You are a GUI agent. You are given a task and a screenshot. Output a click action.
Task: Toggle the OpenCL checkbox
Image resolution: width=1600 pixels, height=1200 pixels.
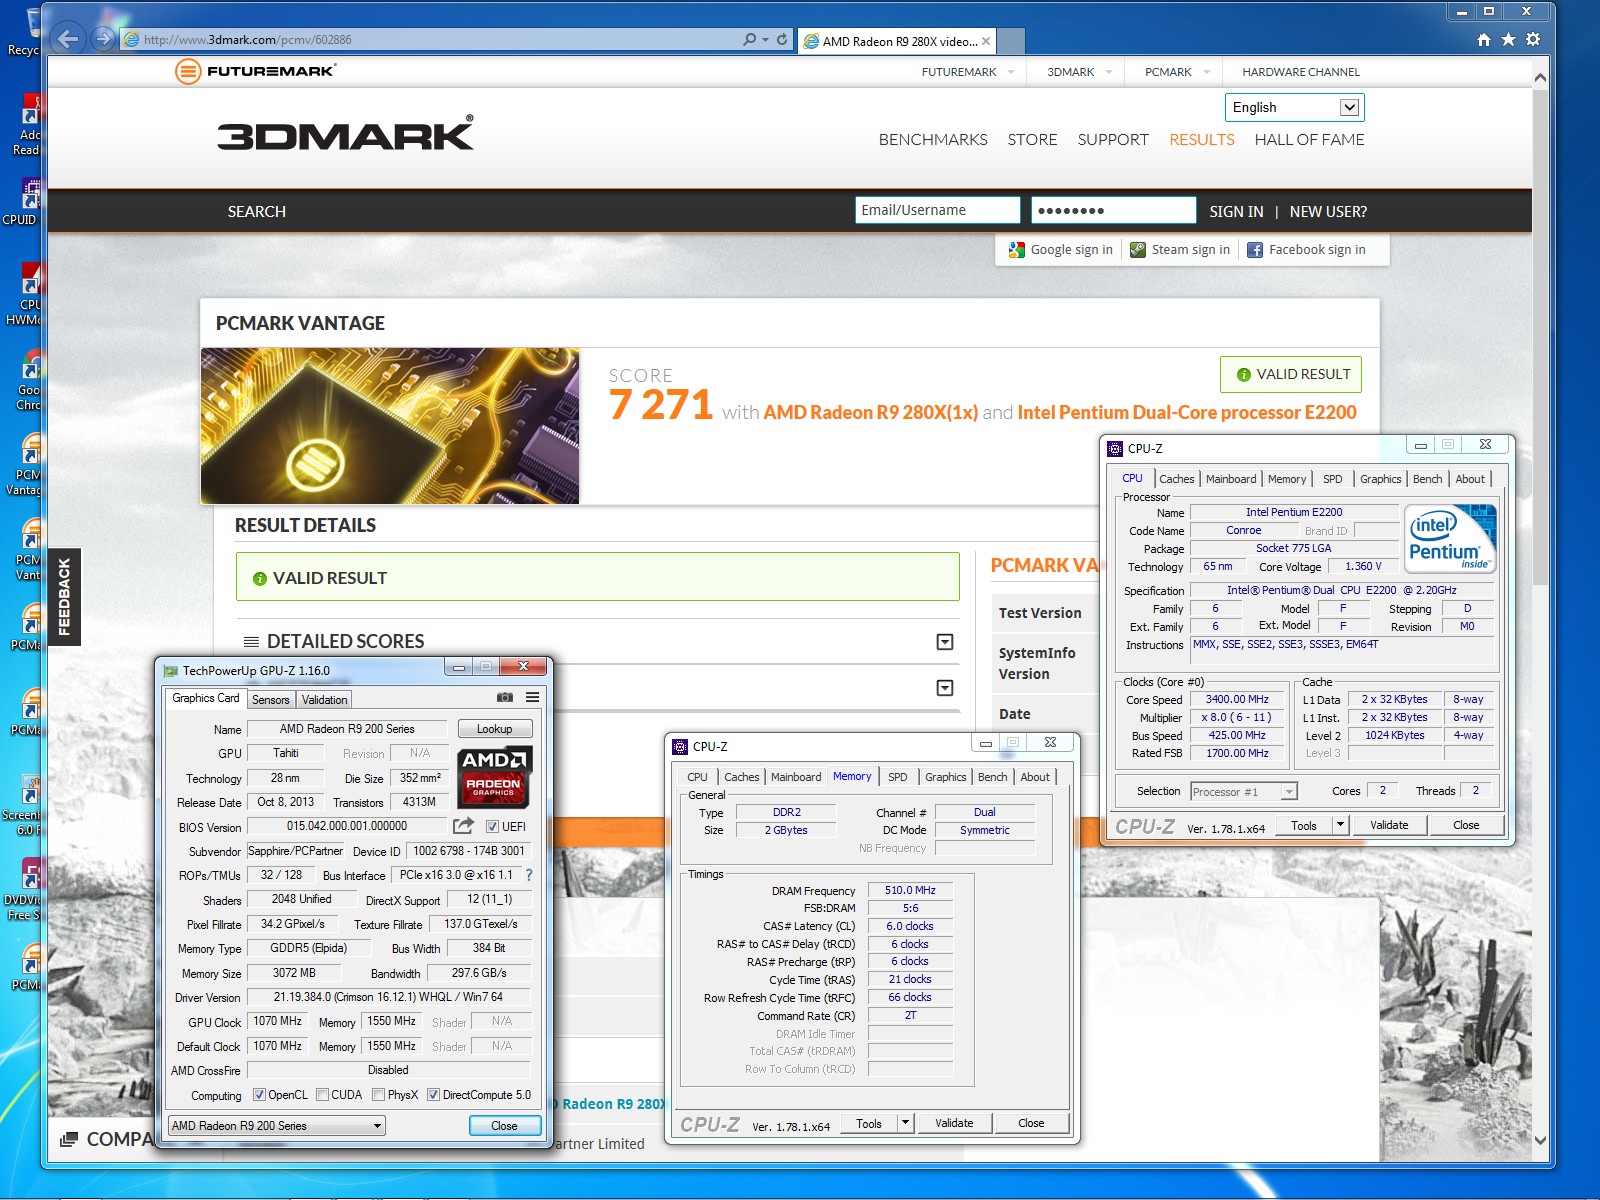(260, 1095)
